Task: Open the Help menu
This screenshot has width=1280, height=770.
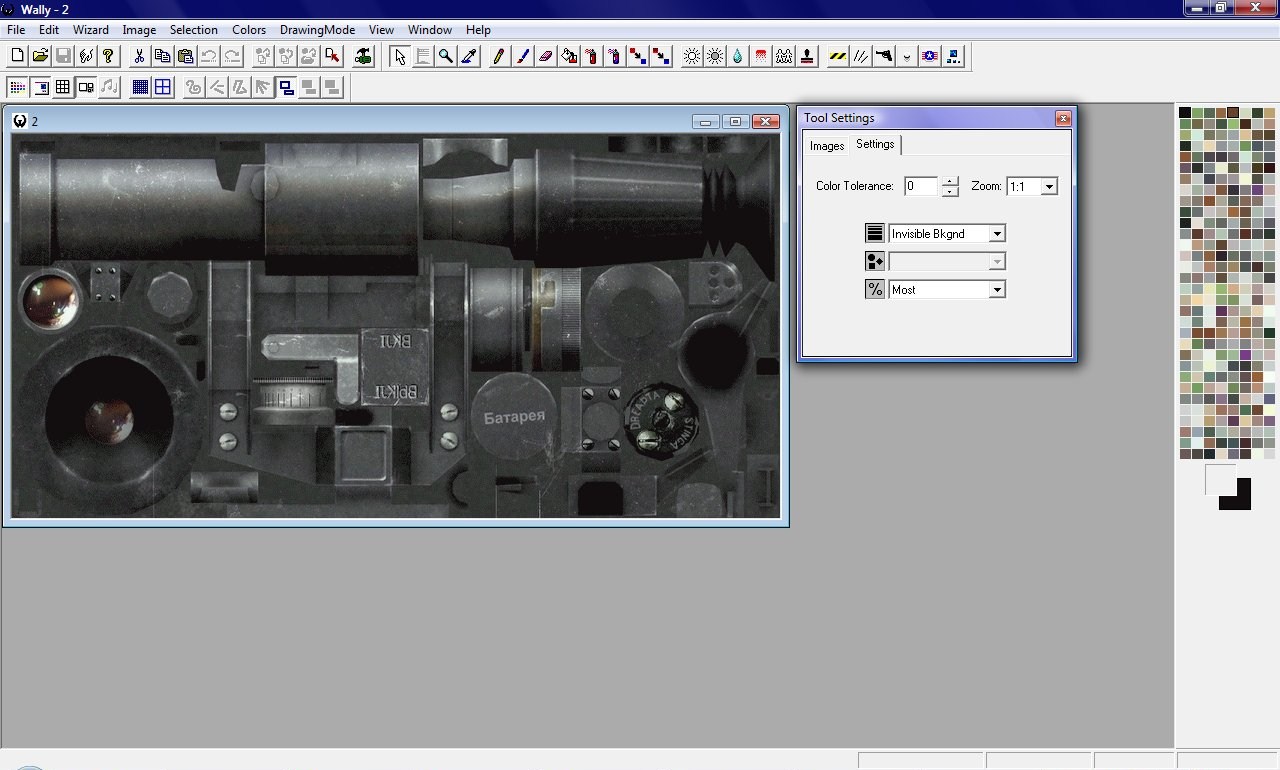Action: click(478, 29)
